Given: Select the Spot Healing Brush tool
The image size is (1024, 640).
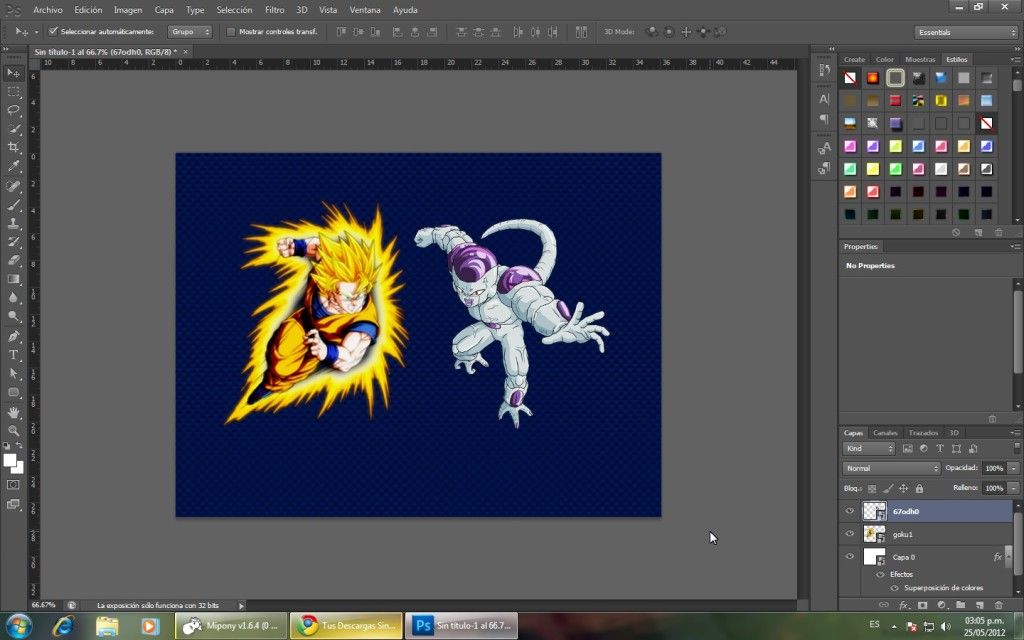Looking at the screenshot, I should coord(13,186).
